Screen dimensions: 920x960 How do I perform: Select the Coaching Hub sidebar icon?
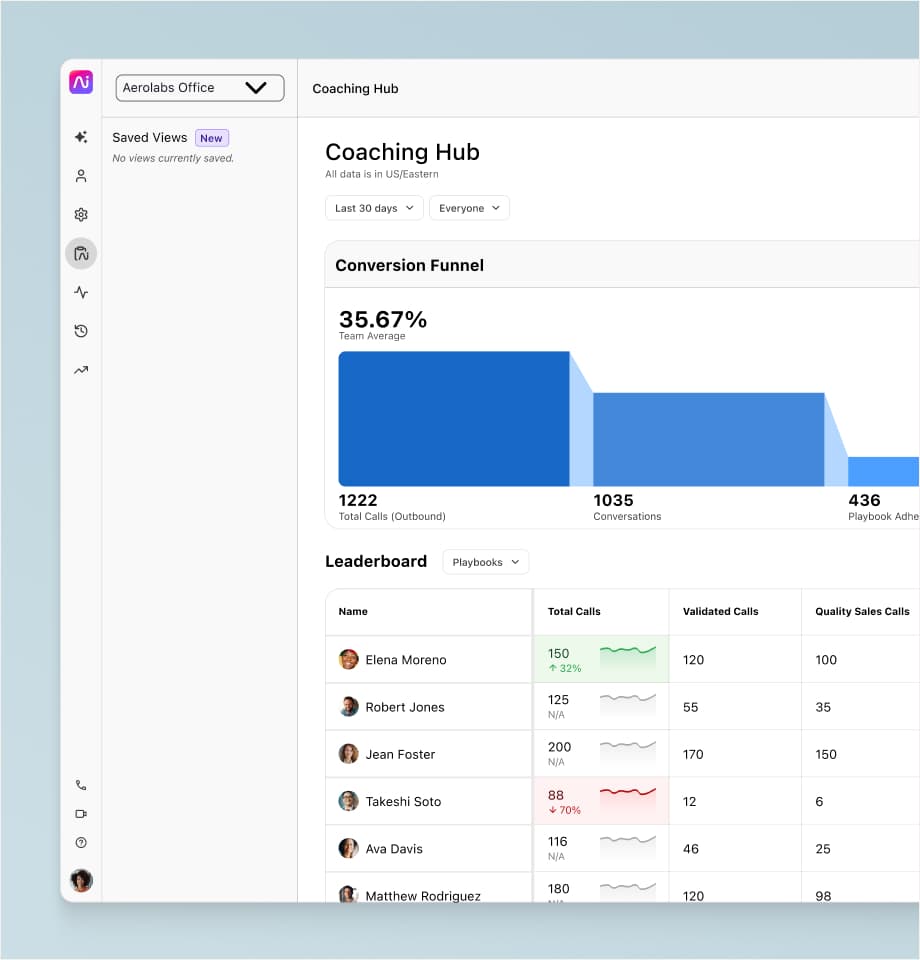(81, 254)
